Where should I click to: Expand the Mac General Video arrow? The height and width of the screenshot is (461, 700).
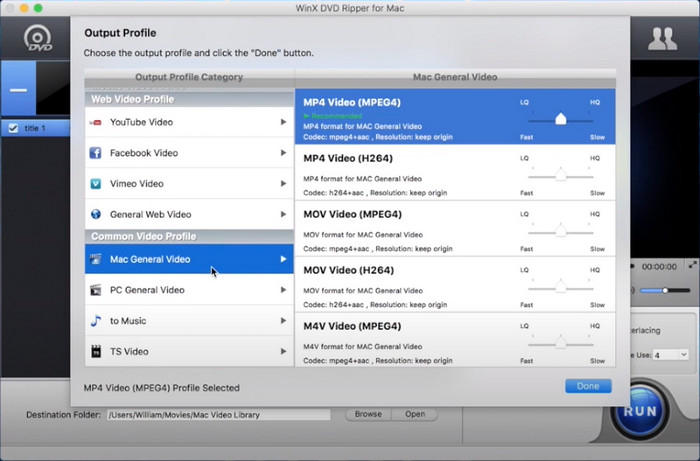(283, 259)
